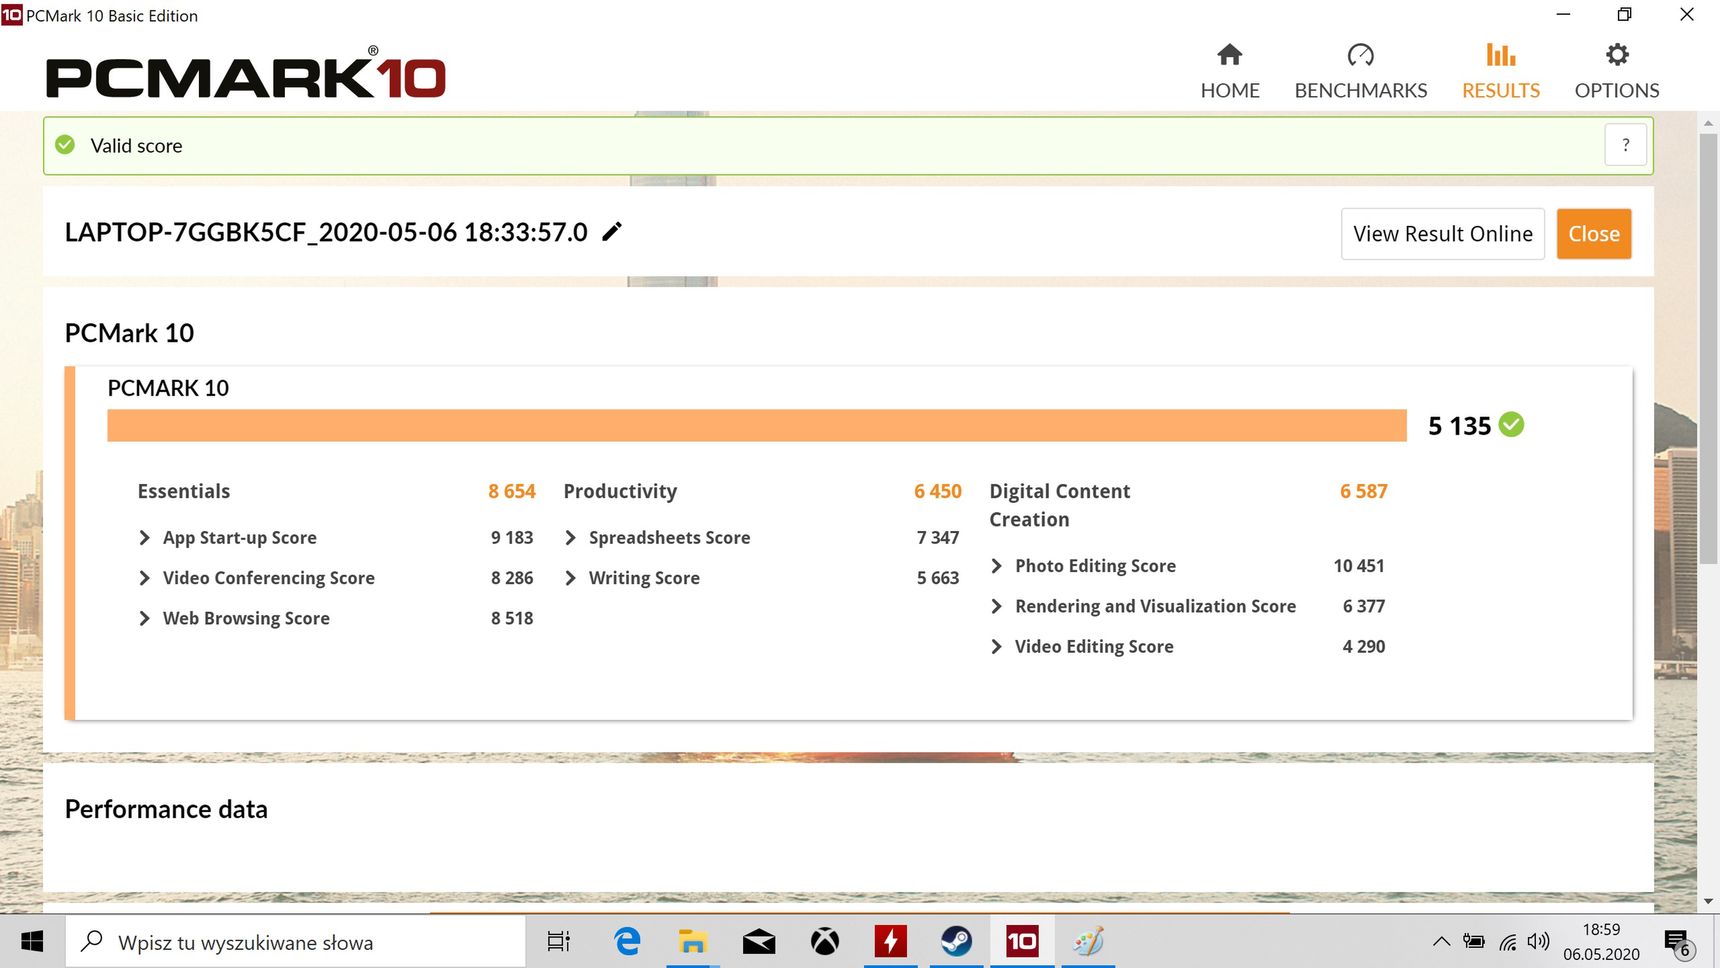
Task: Click the Digital Content Creation score 6 587
Action: coord(1364,491)
